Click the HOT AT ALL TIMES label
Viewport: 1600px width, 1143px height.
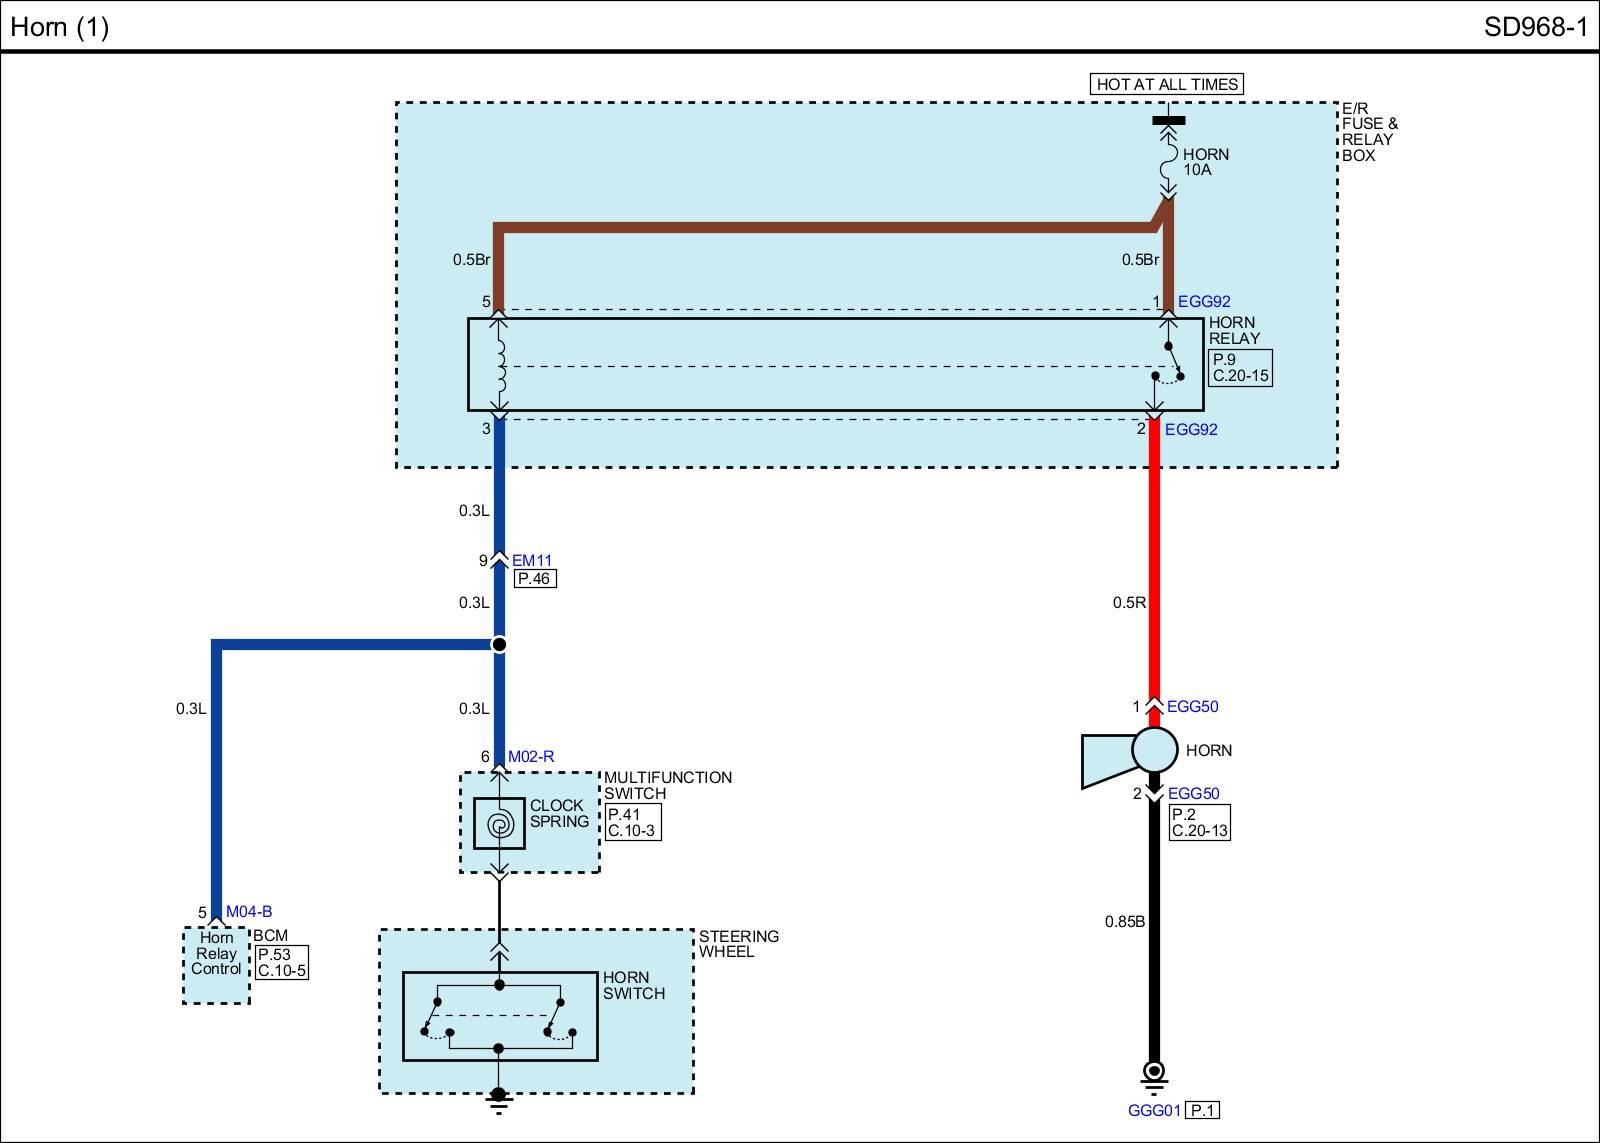tap(1167, 85)
